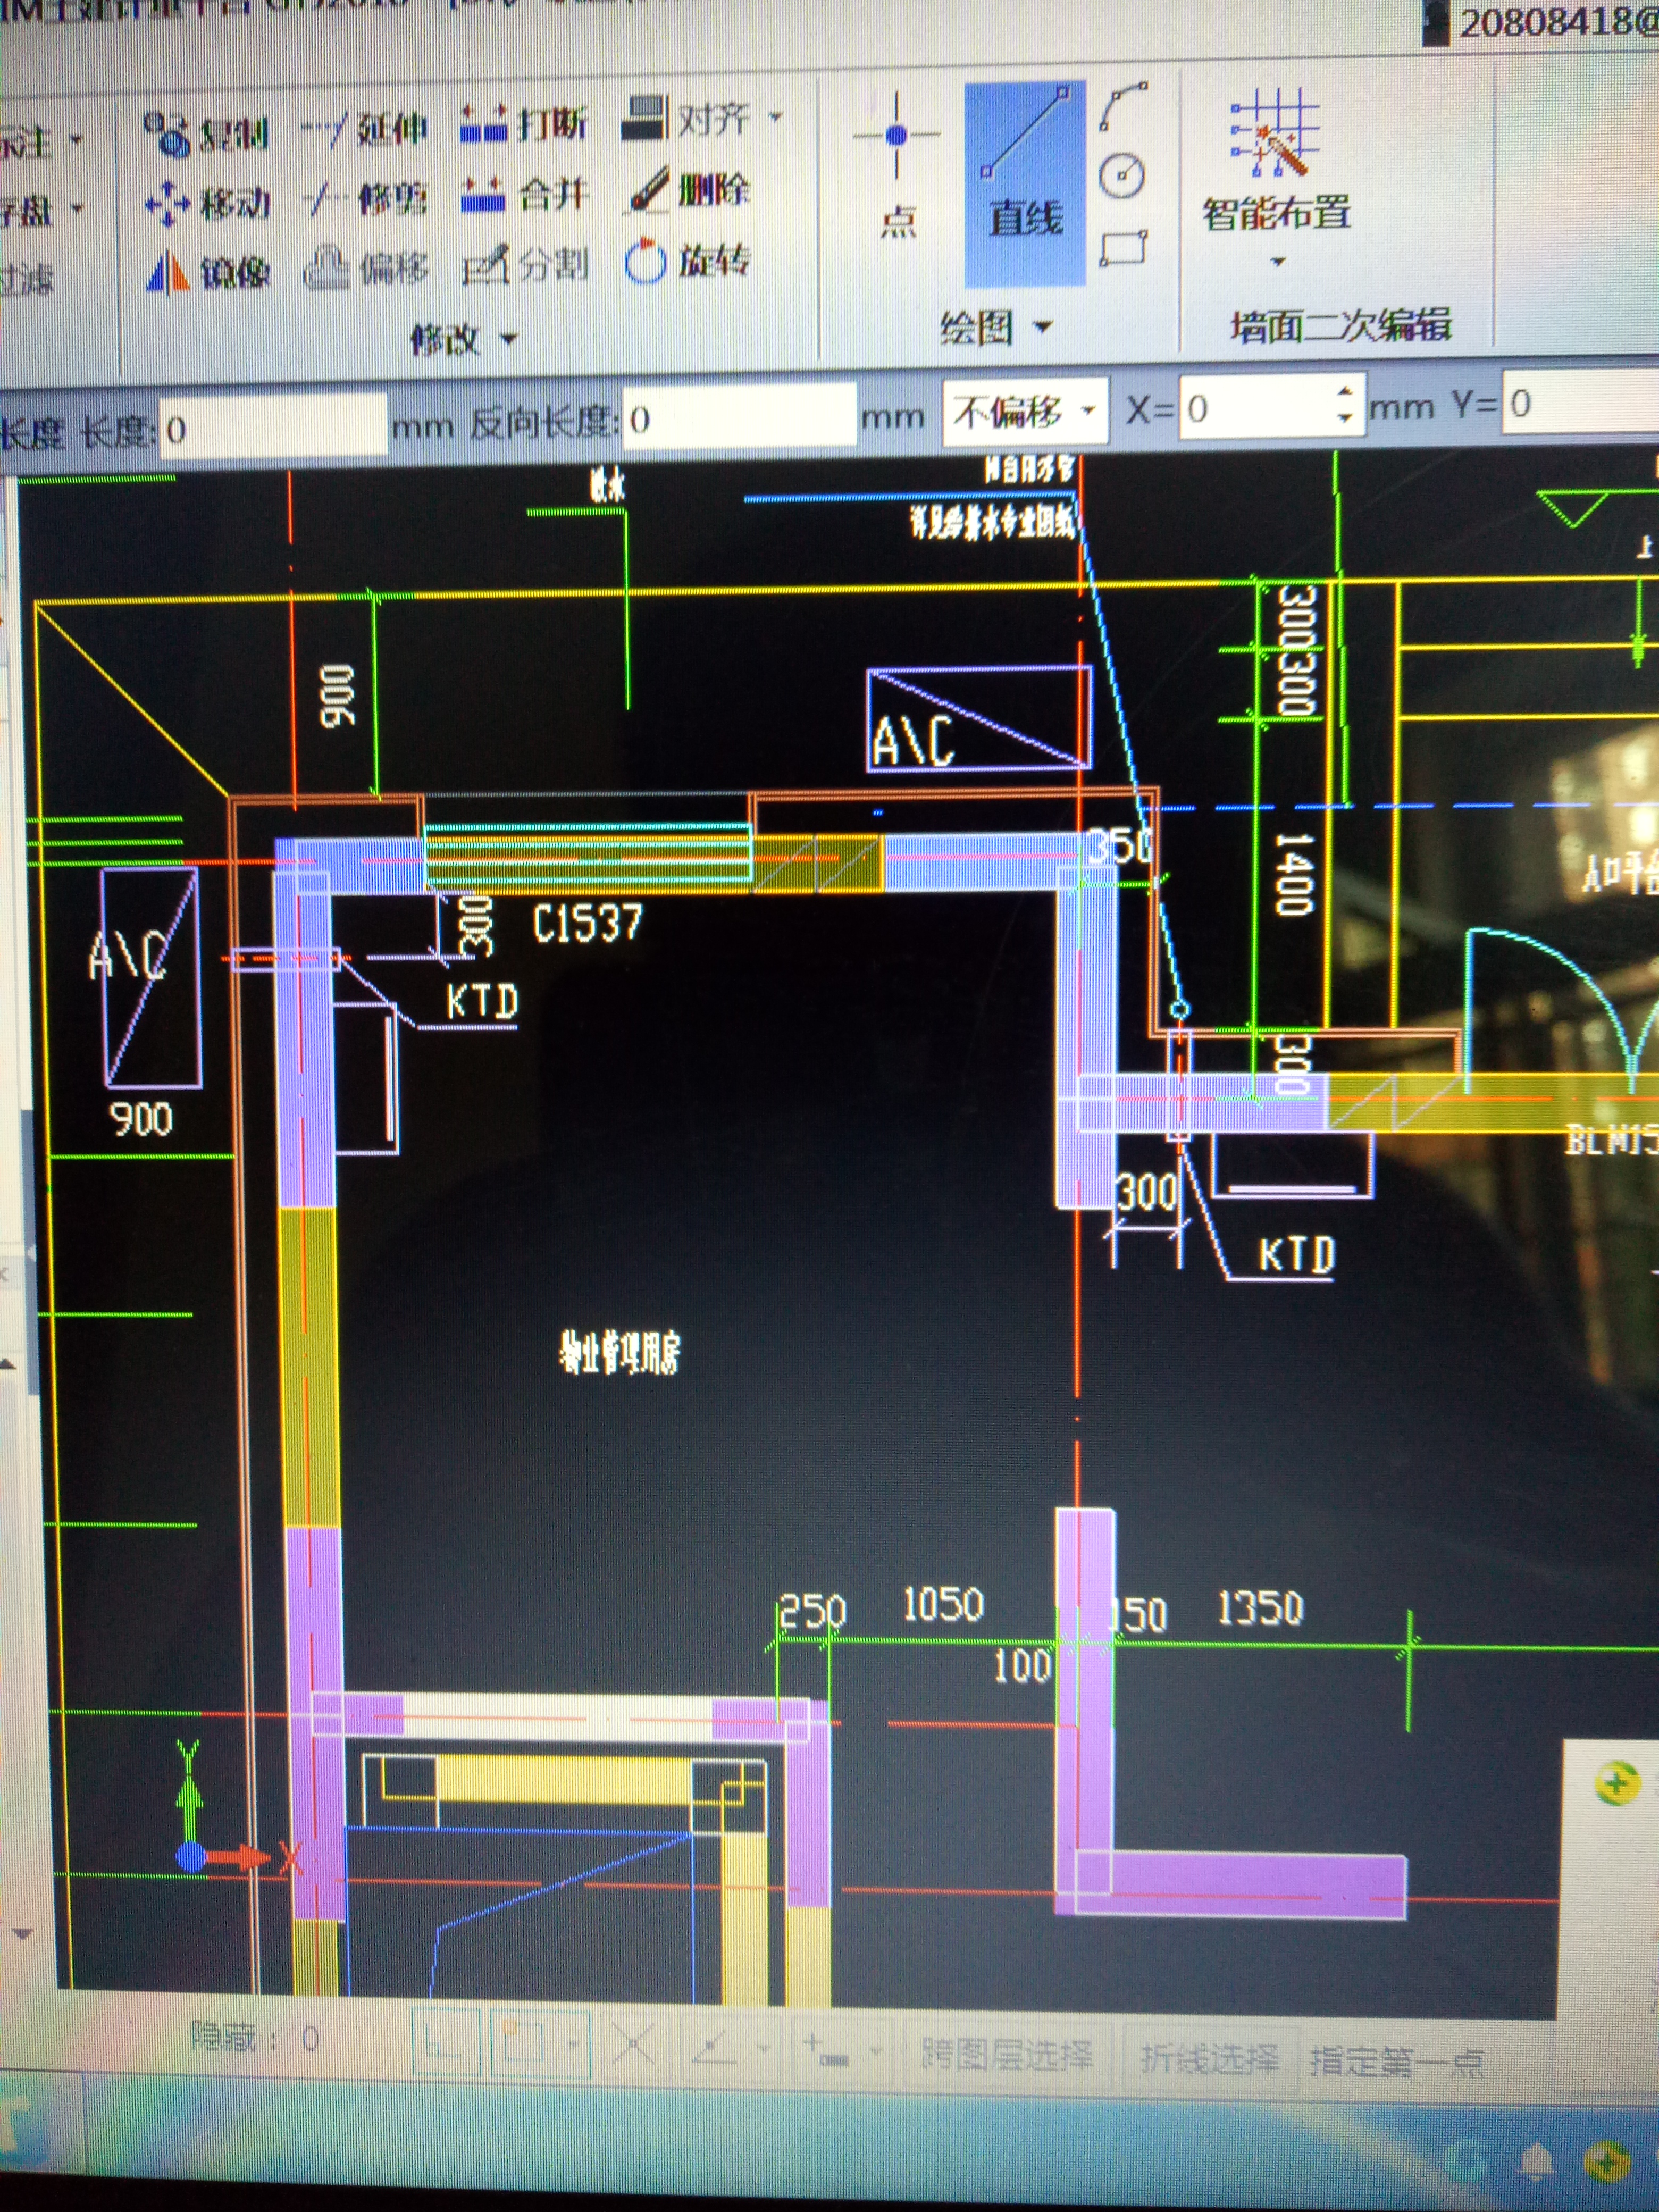Click the green plus icon in drawing corner
This screenshot has height=2212, width=1659.
coord(1617,1782)
